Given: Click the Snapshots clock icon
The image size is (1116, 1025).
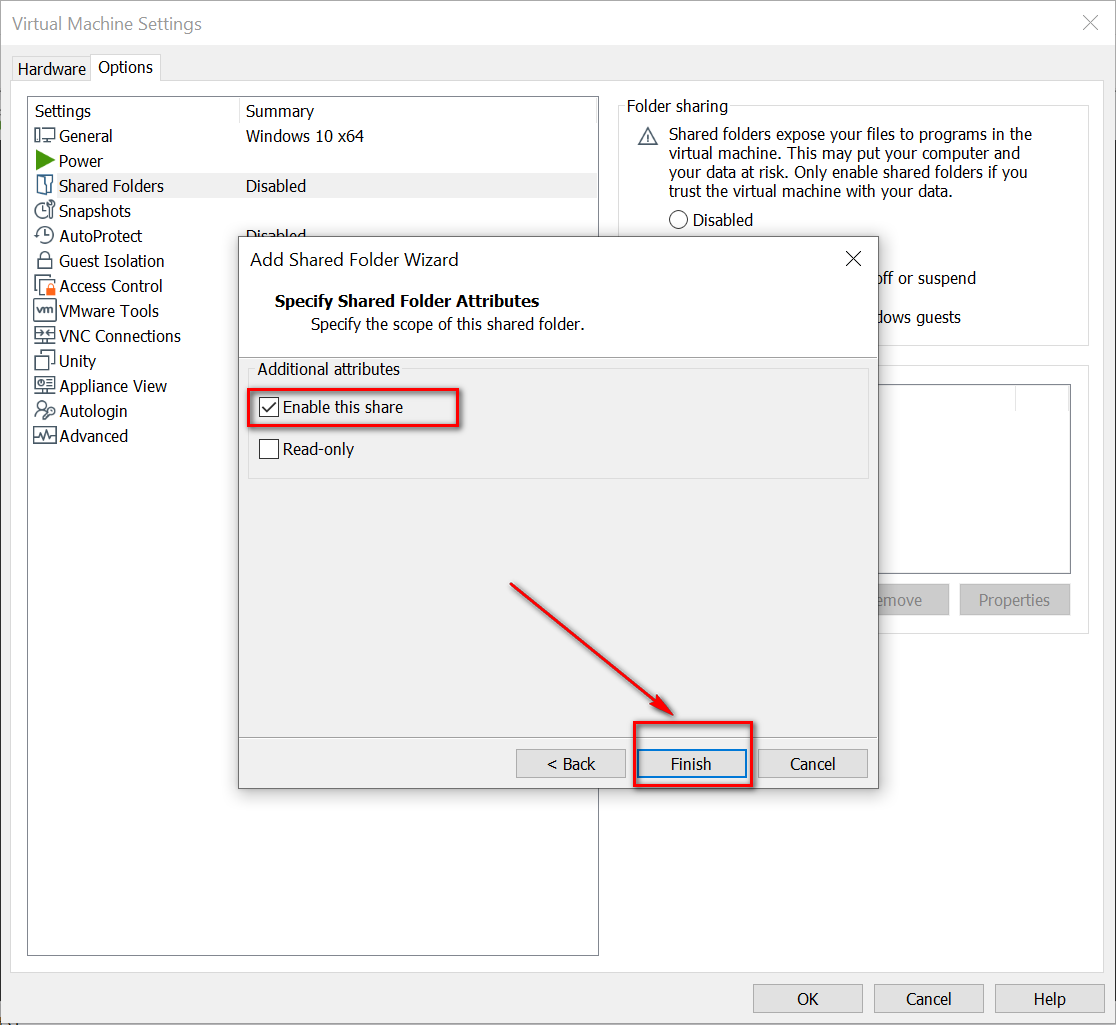Looking at the screenshot, I should point(45,210).
